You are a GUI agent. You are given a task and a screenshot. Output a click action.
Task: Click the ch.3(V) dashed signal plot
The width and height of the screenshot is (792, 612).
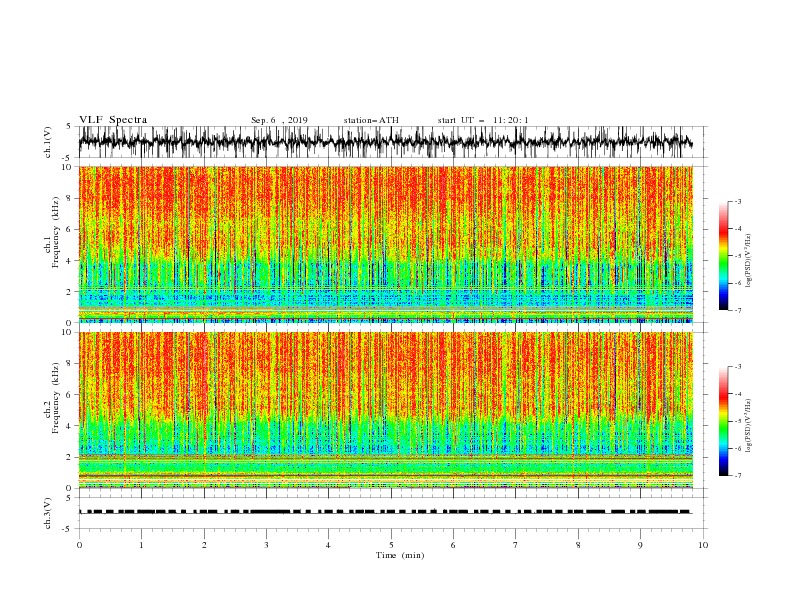393,513
